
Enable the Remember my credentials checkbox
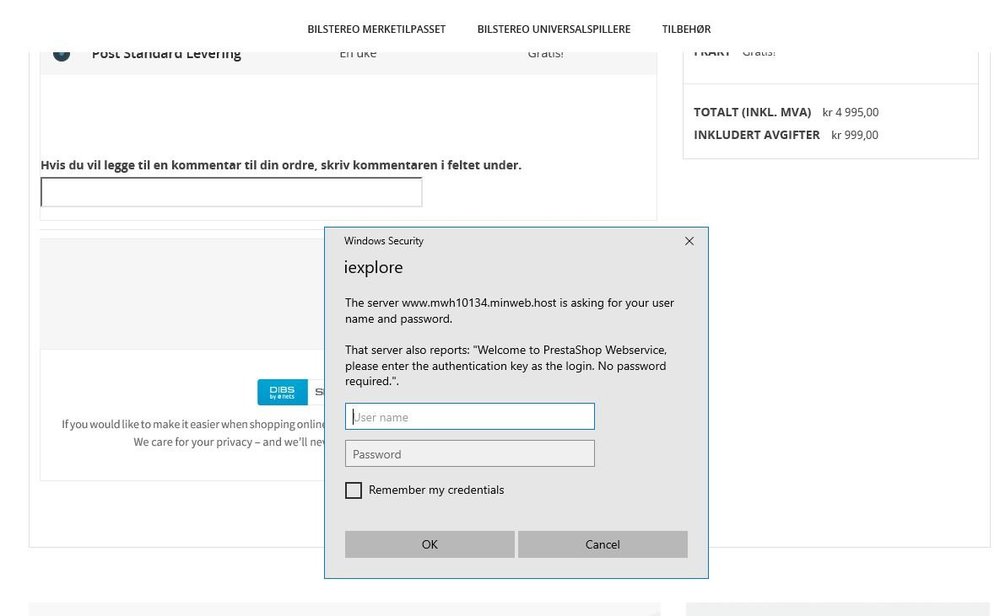tap(353, 490)
